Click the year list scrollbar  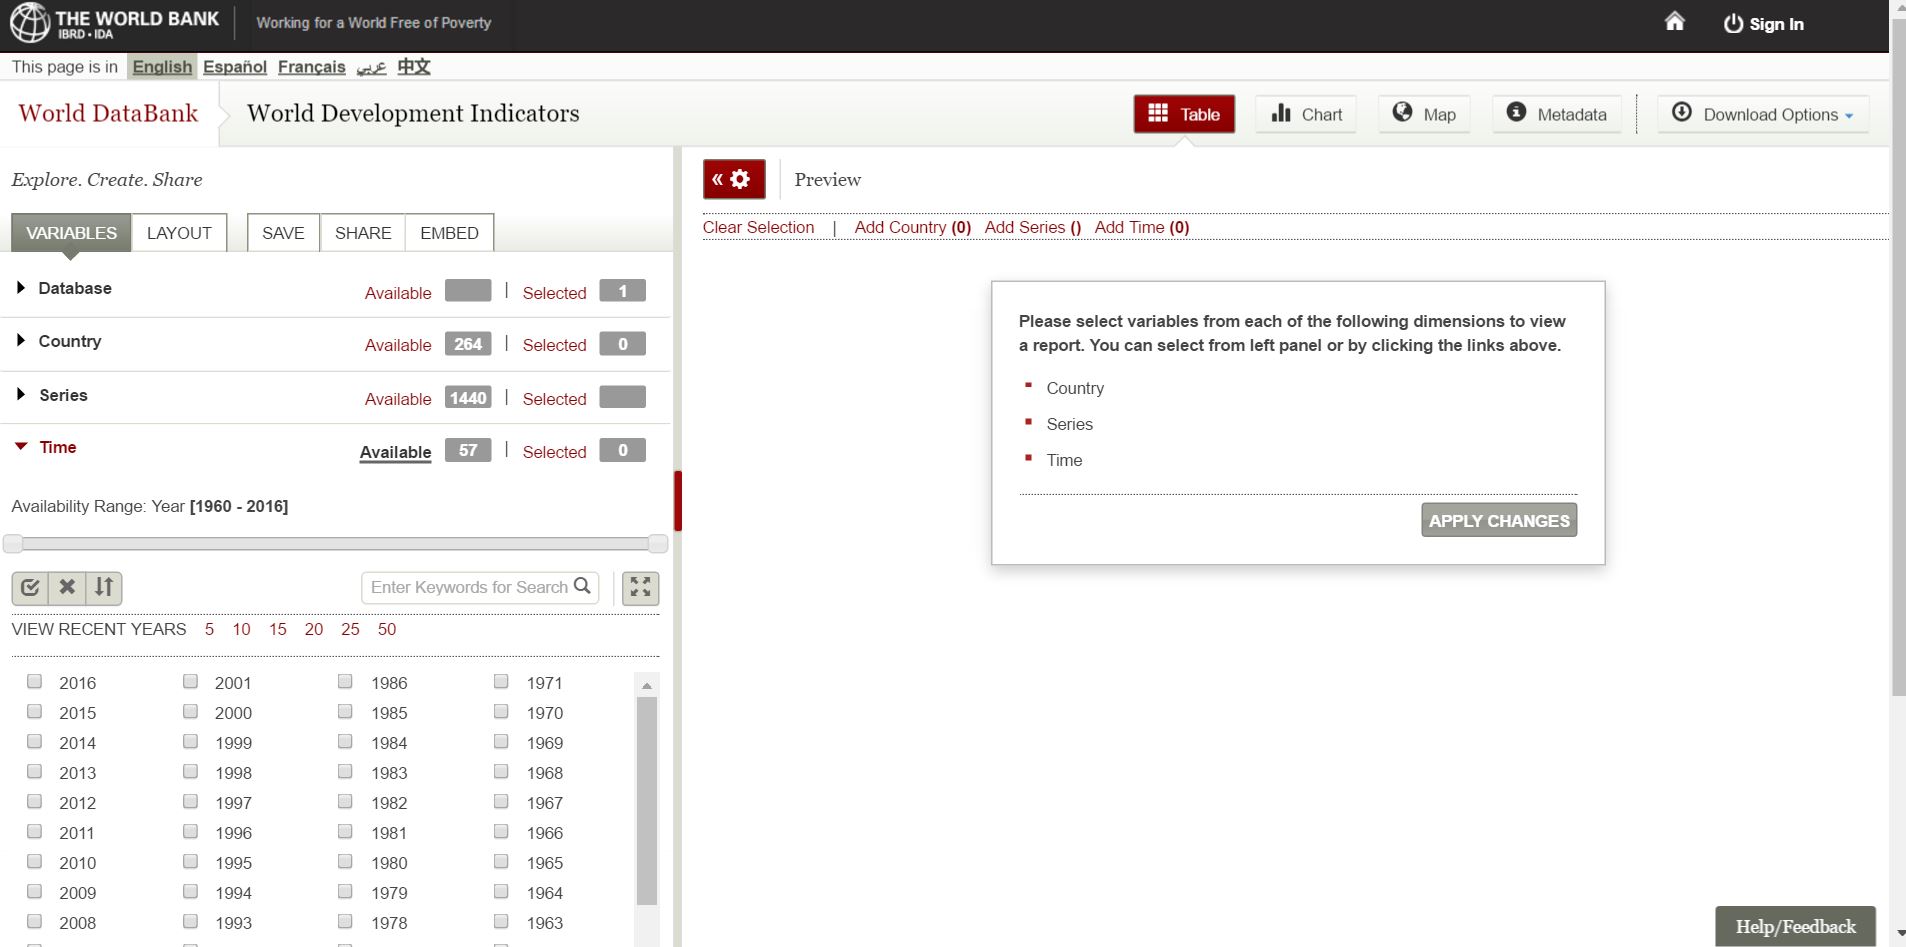pyautogui.click(x=647, y=803)
